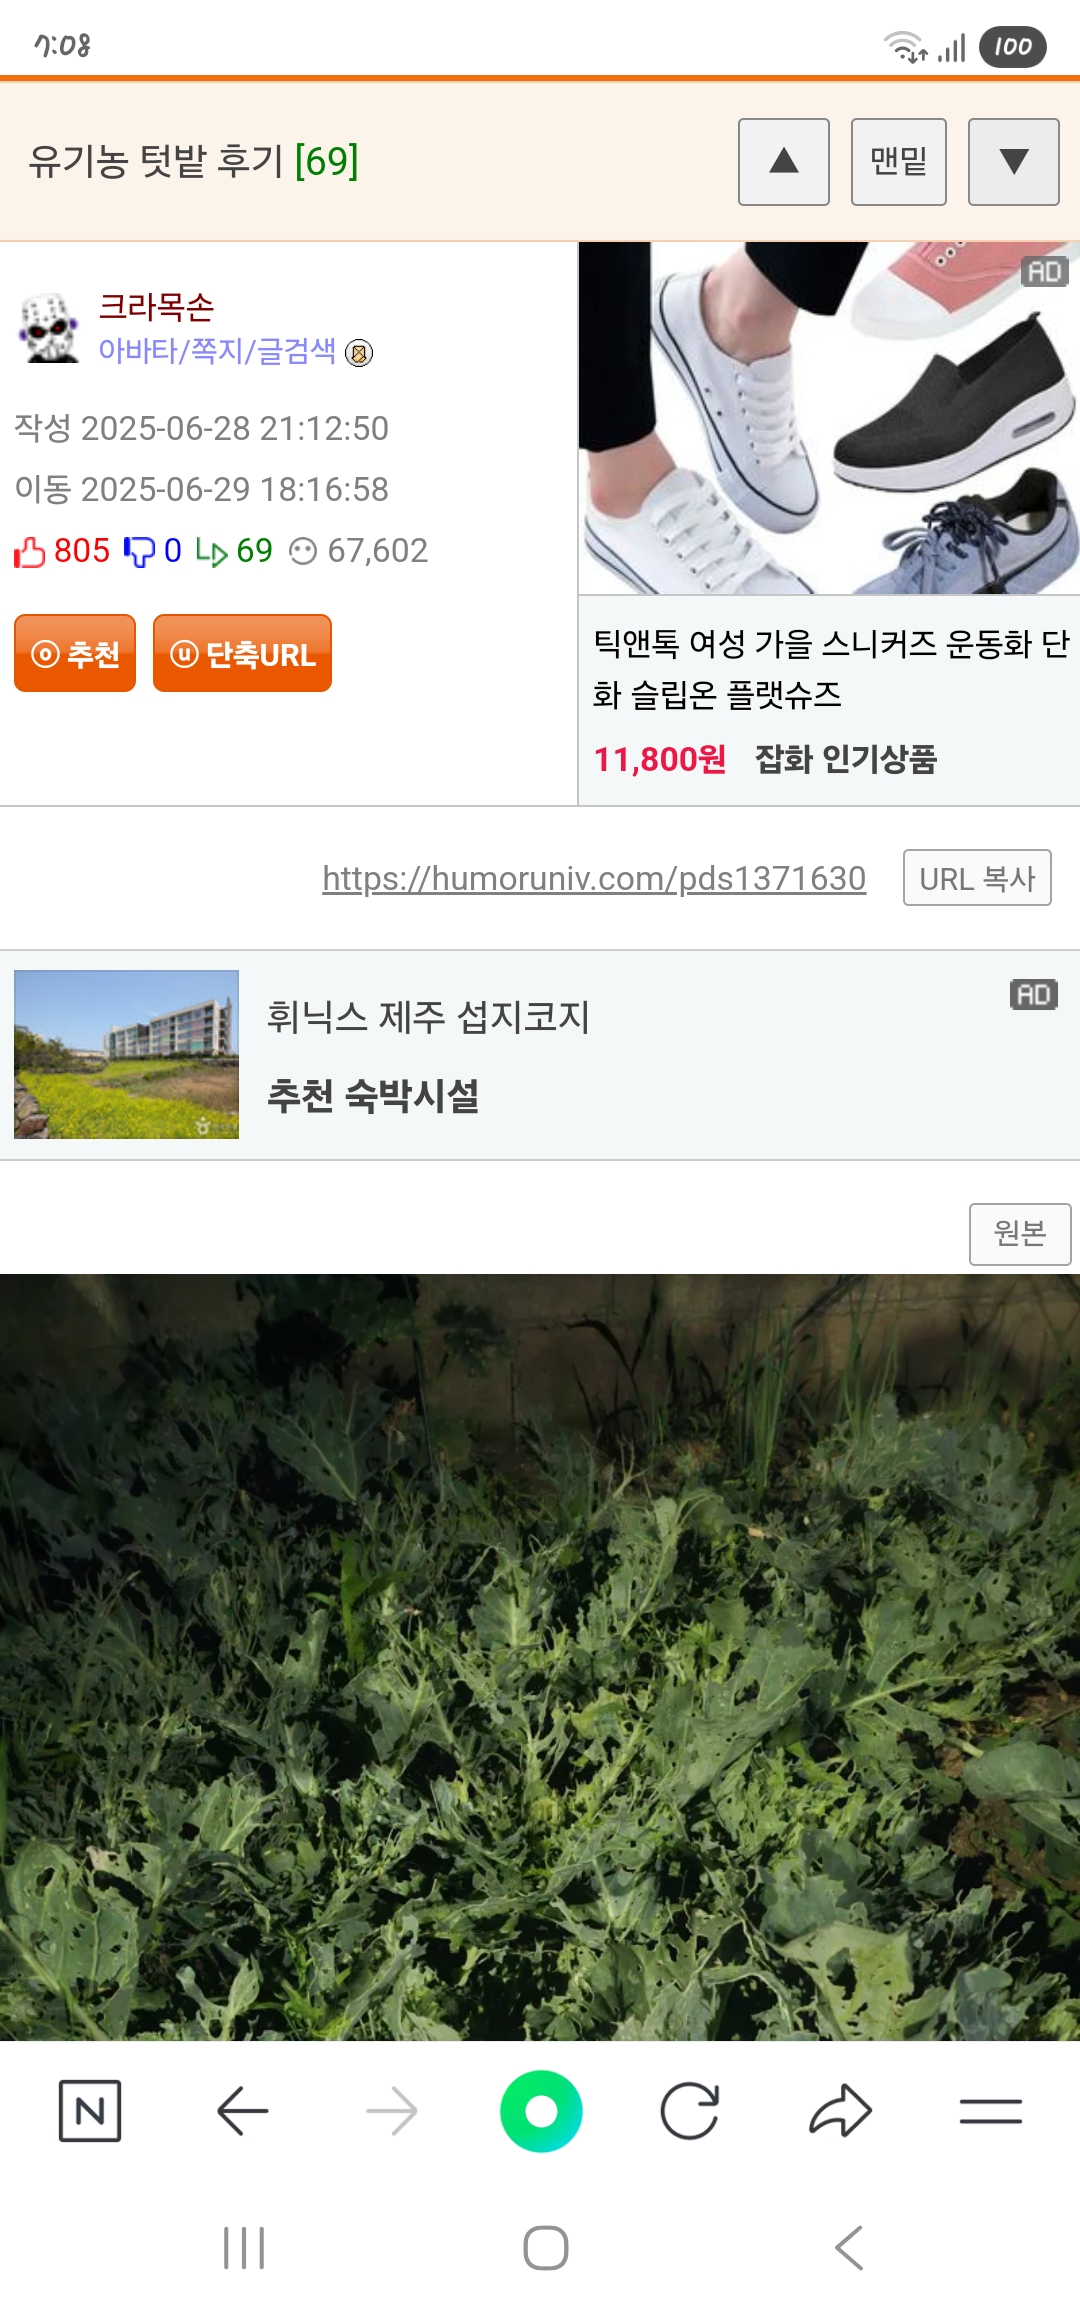Tap the 단축URL button

[x=242, y=653]
